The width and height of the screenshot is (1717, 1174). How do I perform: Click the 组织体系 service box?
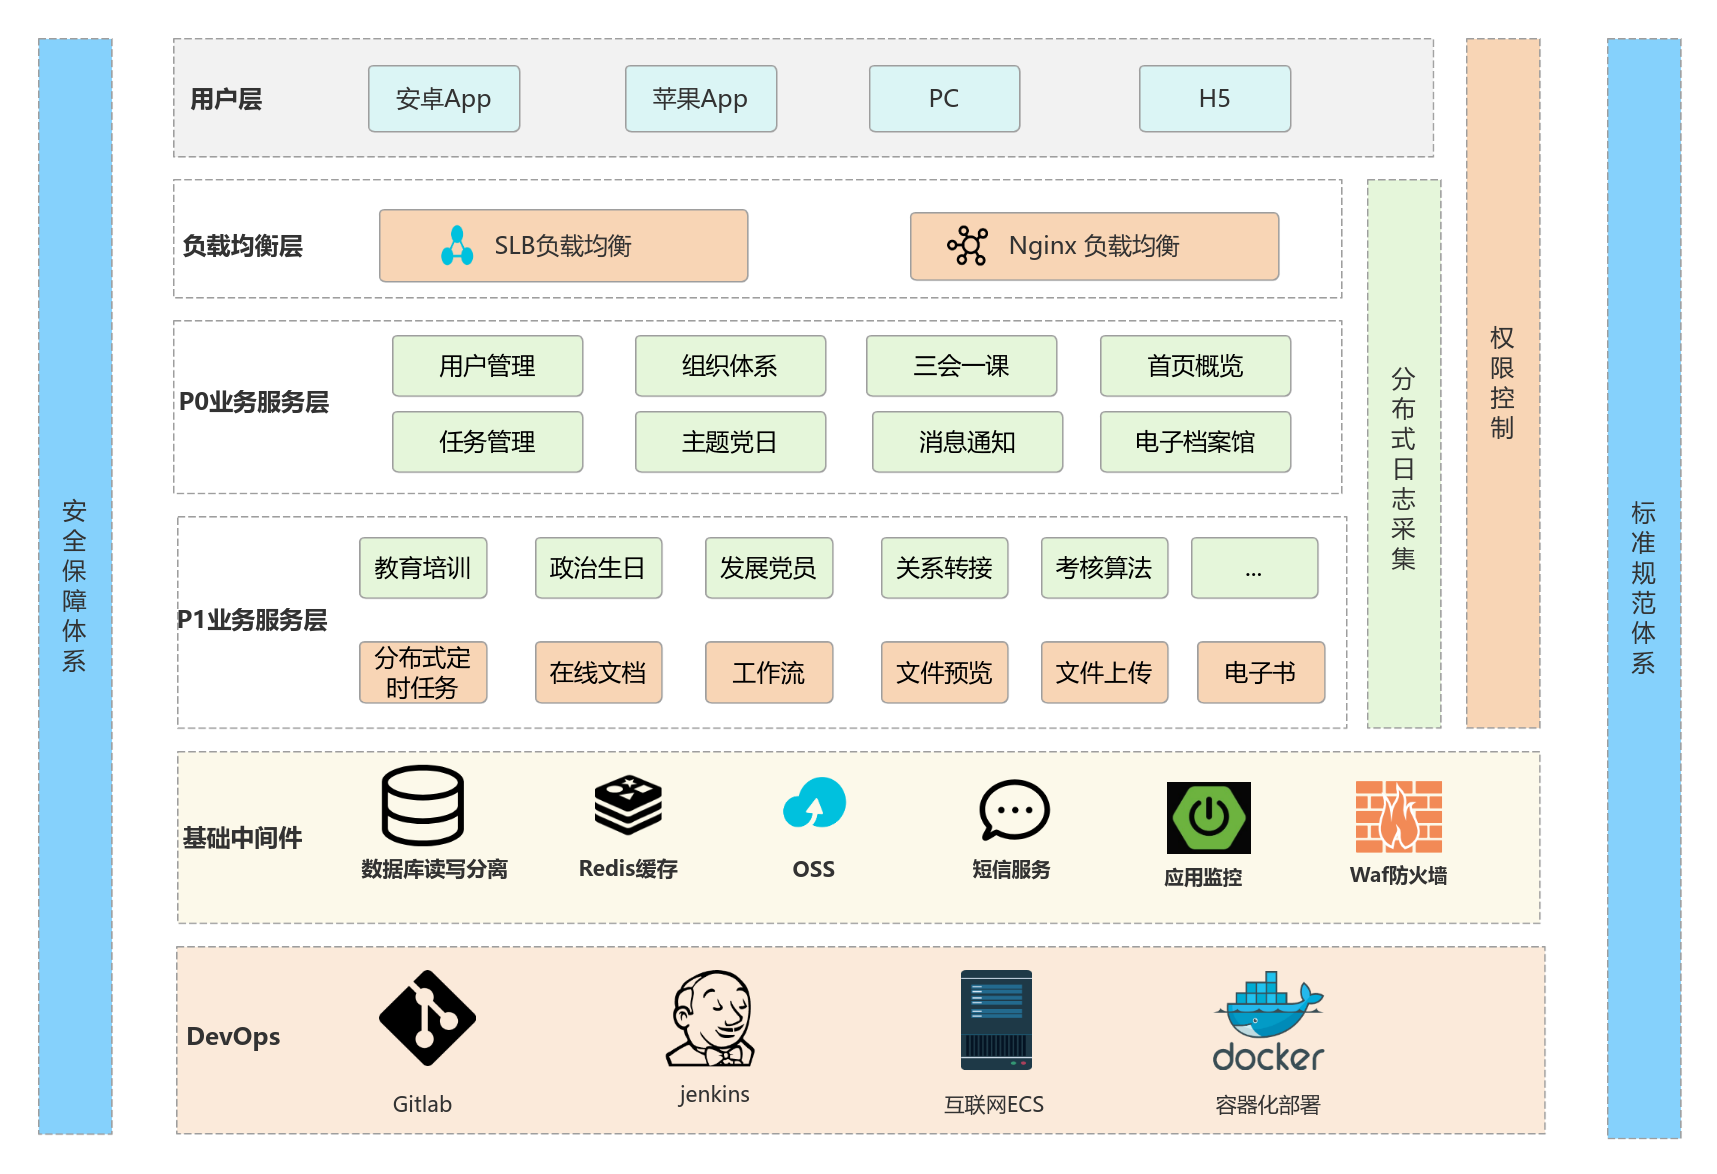click(731, 366)
